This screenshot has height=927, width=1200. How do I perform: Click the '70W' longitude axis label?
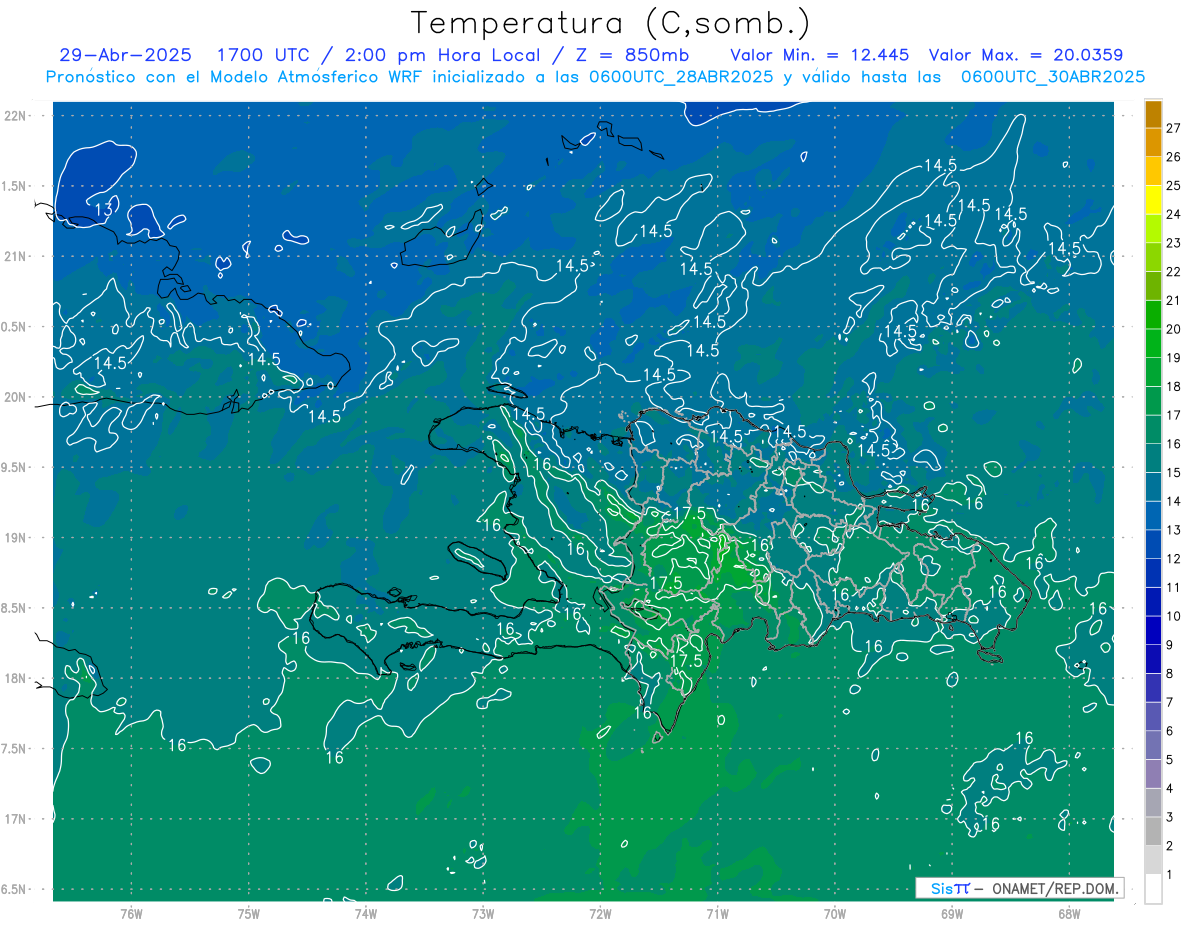(x=835, y=913)
